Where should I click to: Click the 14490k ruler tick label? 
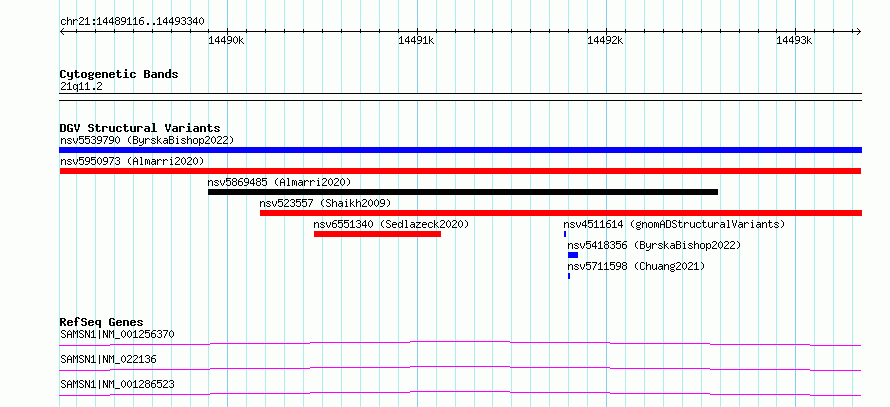click(x=226, y=40)
